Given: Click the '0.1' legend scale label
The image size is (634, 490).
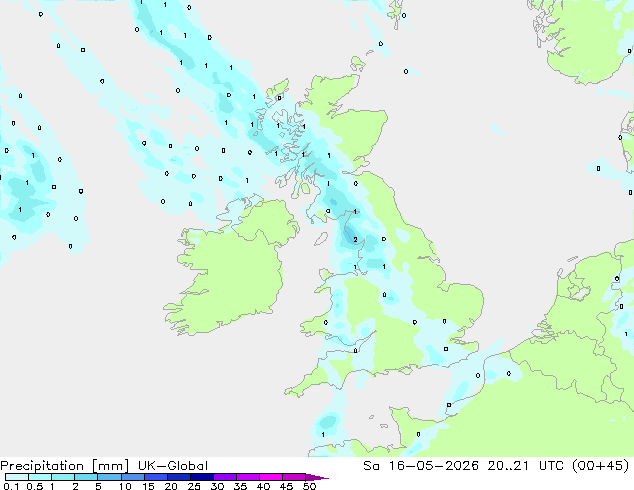Looking at the screenshot, I should (x=11, y=486).
